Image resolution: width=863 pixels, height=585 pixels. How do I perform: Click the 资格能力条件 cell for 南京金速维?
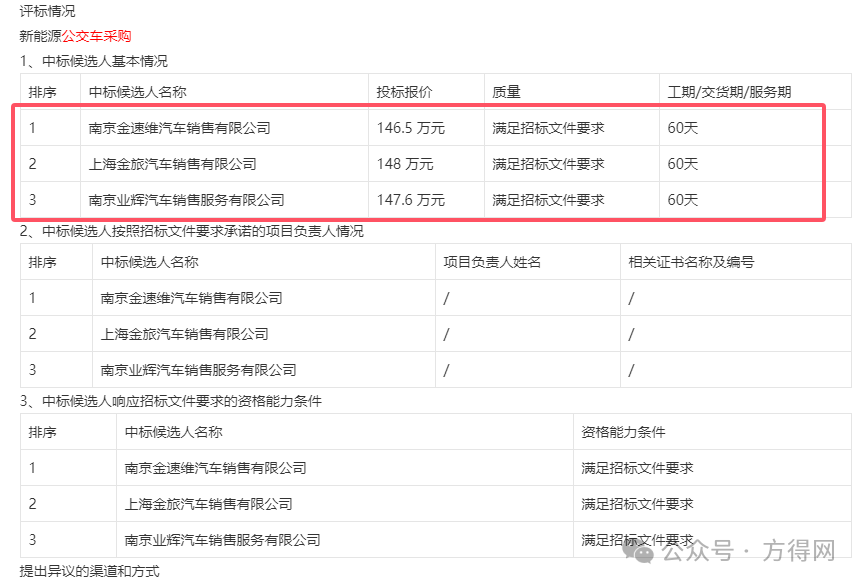[x=637, y=468]
